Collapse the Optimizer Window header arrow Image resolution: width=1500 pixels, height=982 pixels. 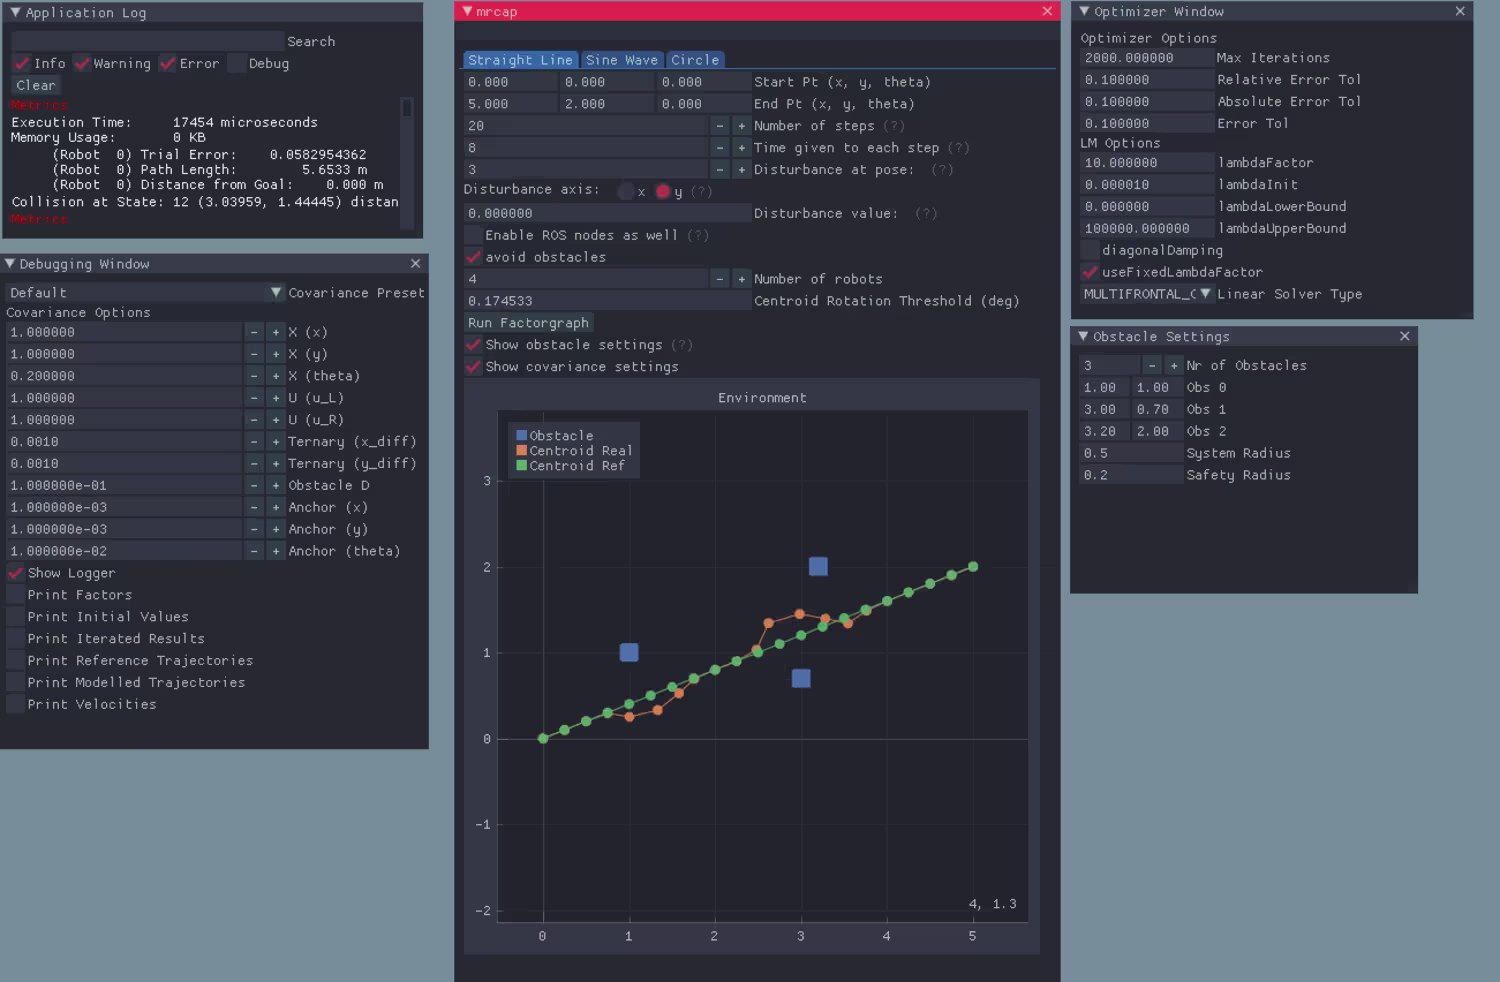click(x=1084, y=12)
